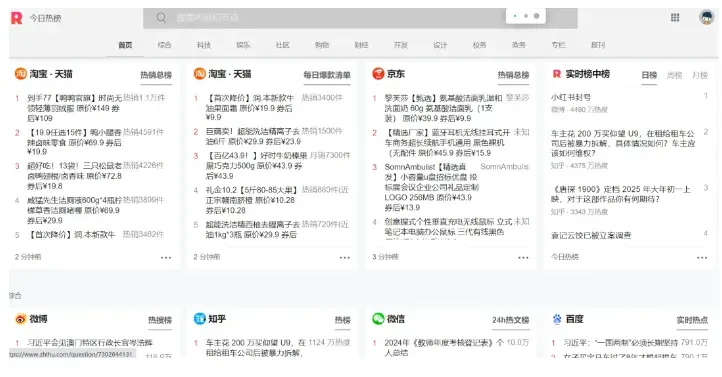The image size is (722, 377).
Task: Click the 3 分钟前 update time on 京东 card
Action: (385, 257)
